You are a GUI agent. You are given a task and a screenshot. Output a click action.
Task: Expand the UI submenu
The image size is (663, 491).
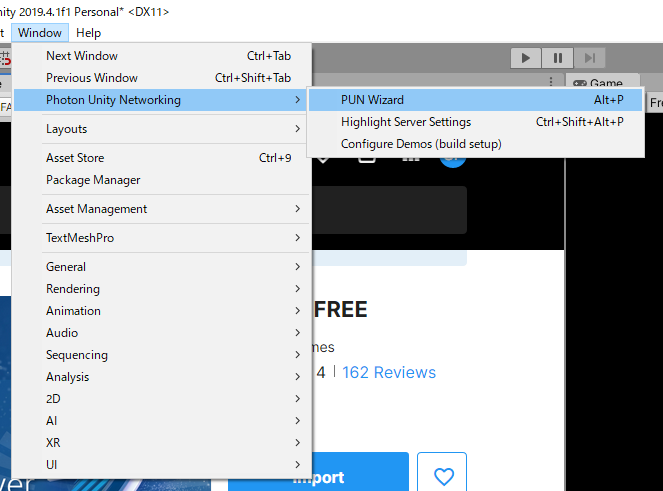tap(162, 465)
